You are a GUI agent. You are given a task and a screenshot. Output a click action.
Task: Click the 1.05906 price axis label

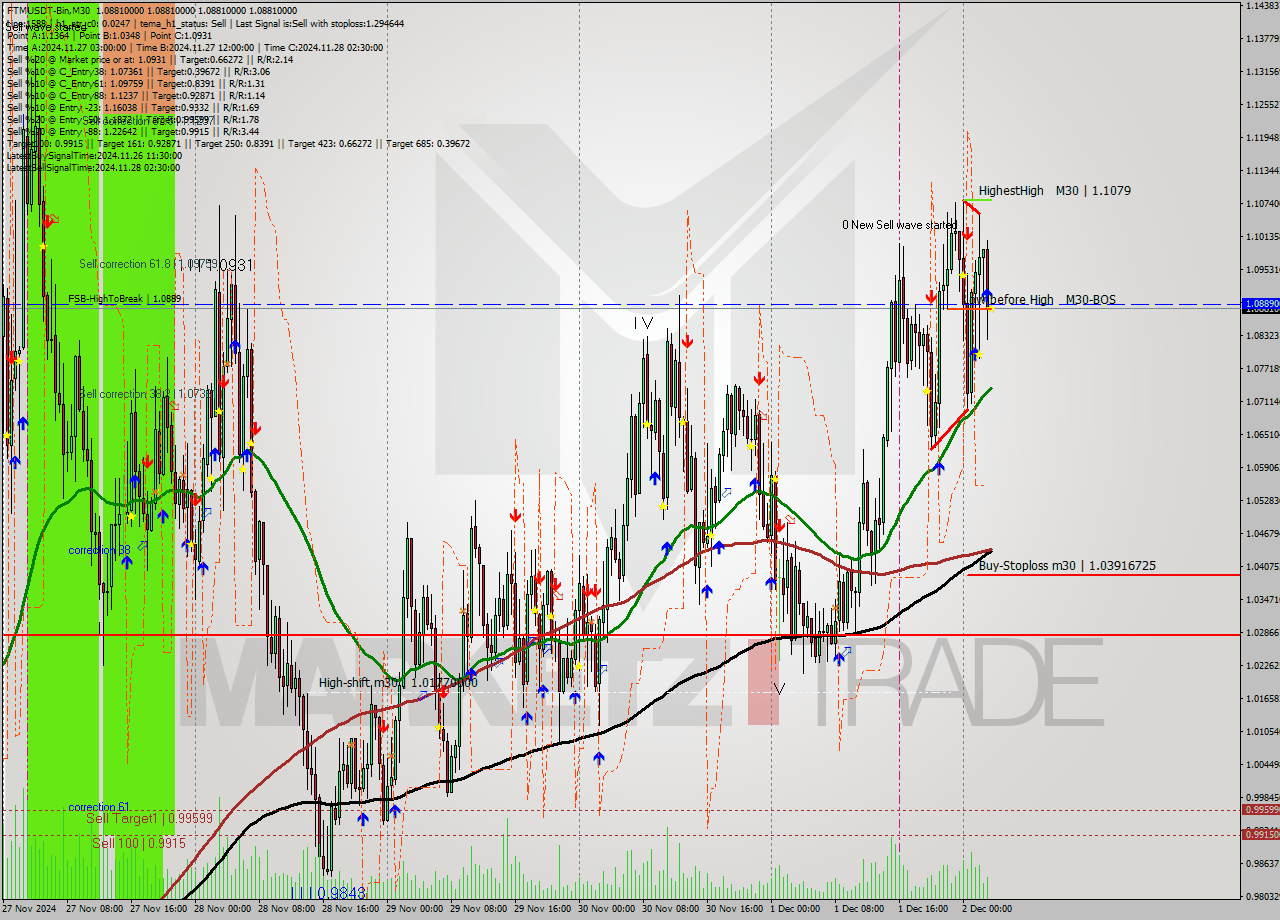[1262, 467]
